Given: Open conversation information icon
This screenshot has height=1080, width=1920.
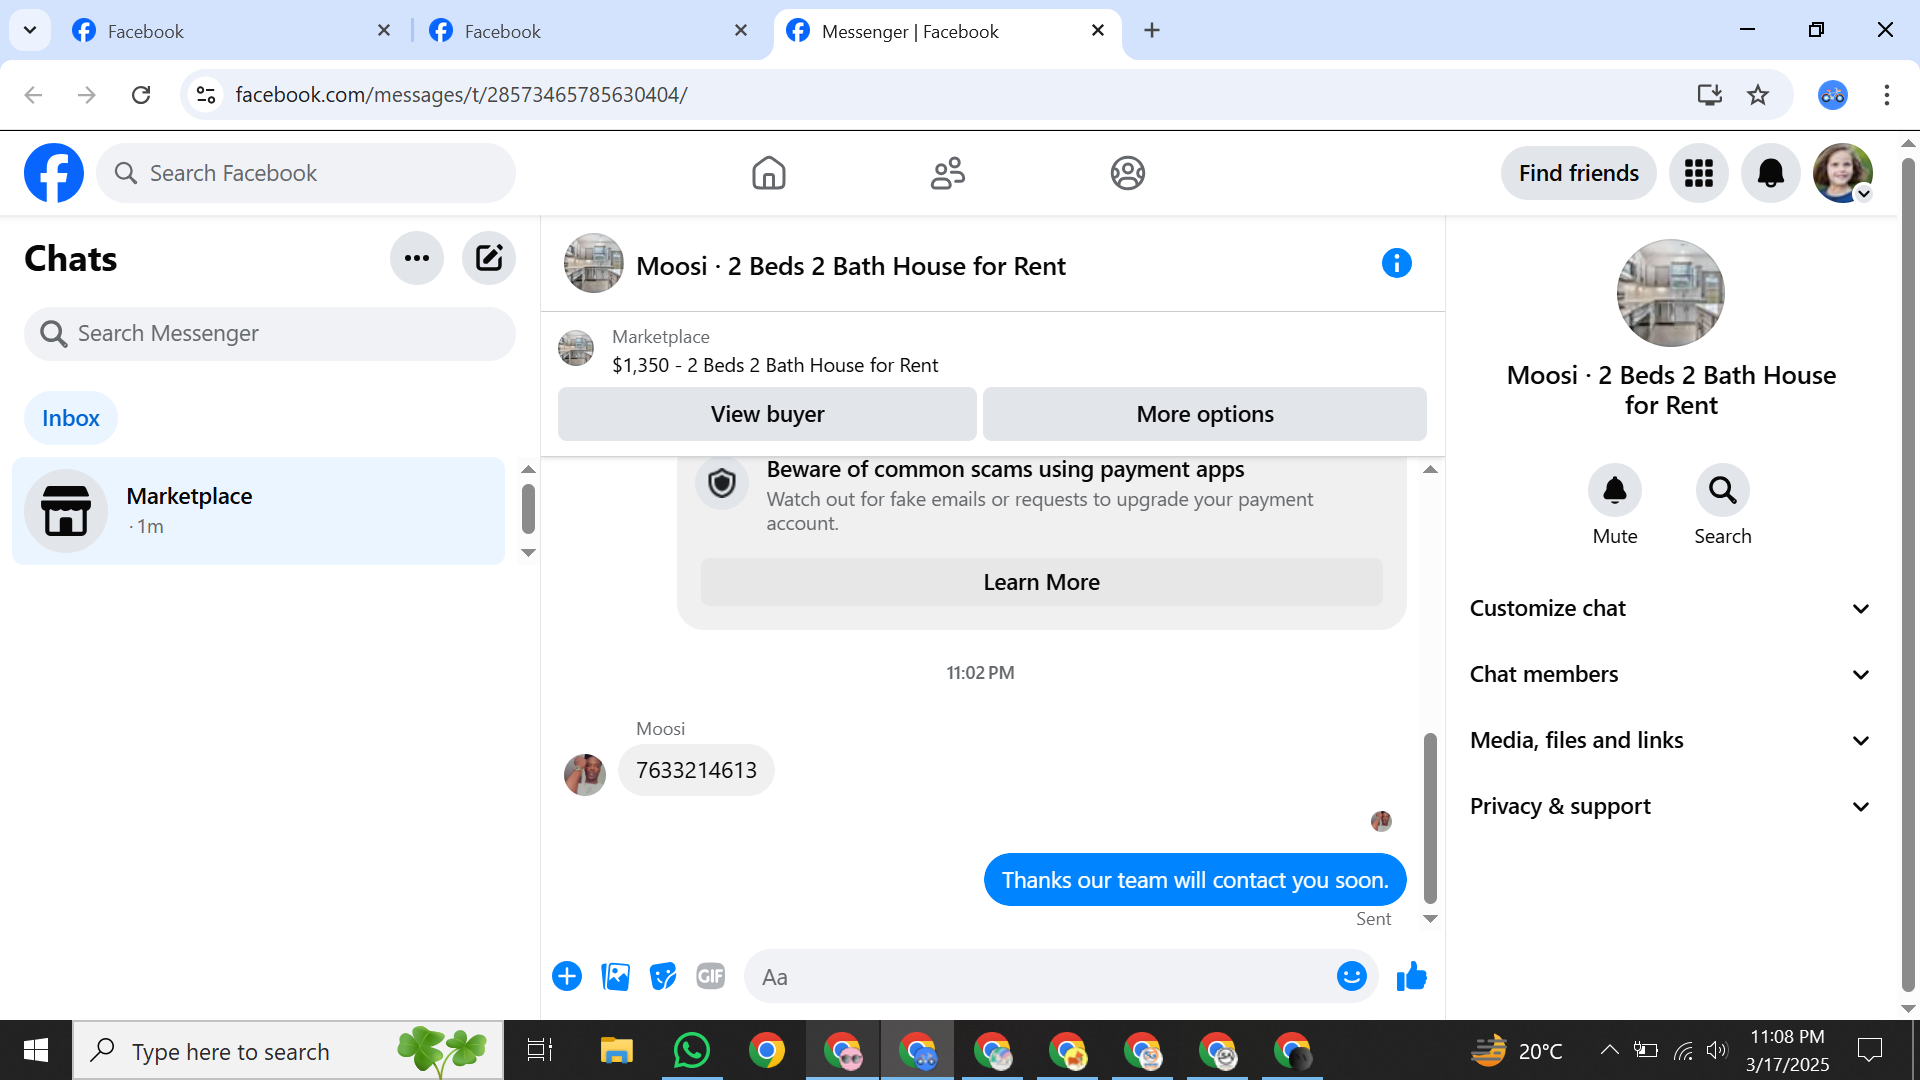Looking at the screenshot, I should pyautogui.click(x=1396, y=263).
